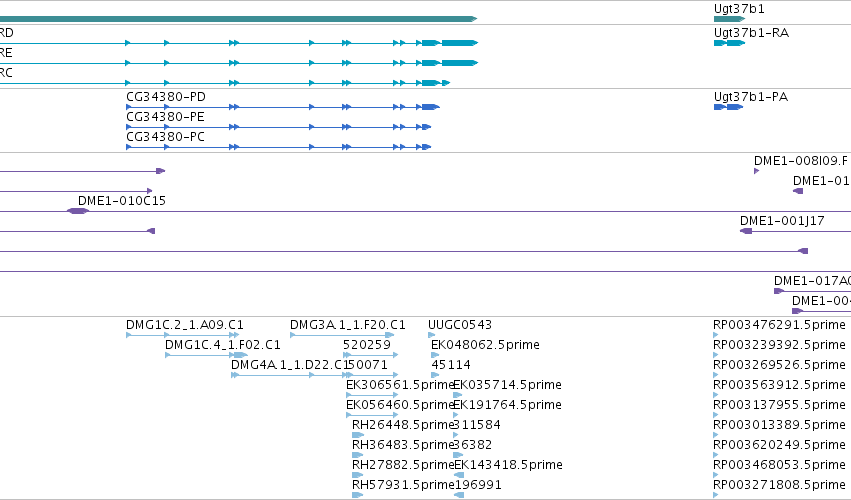Select the RP003013389.5prime label
851x500 pixels.
(x=779, y=425)
